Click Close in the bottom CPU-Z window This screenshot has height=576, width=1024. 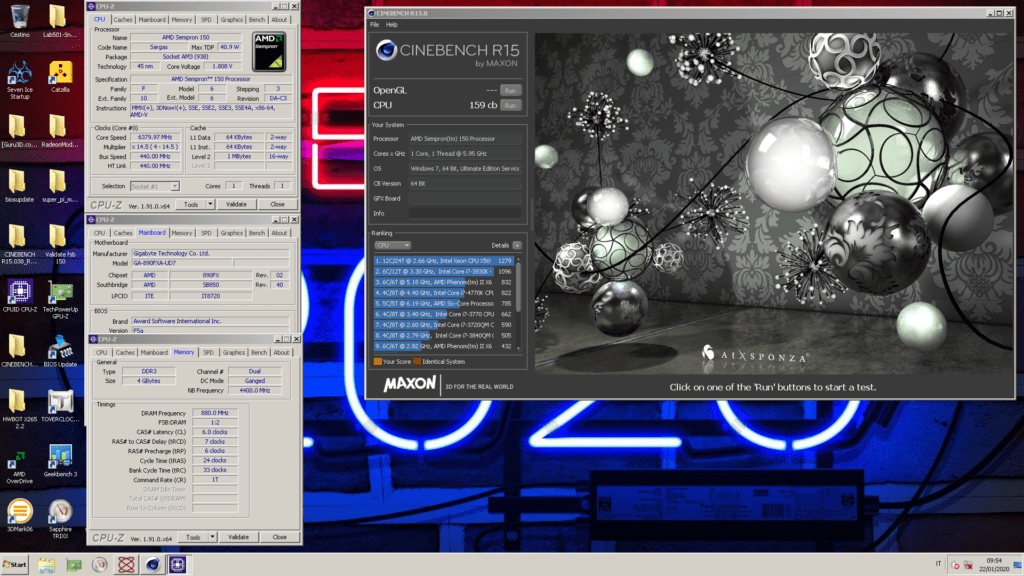pos(280,537)
